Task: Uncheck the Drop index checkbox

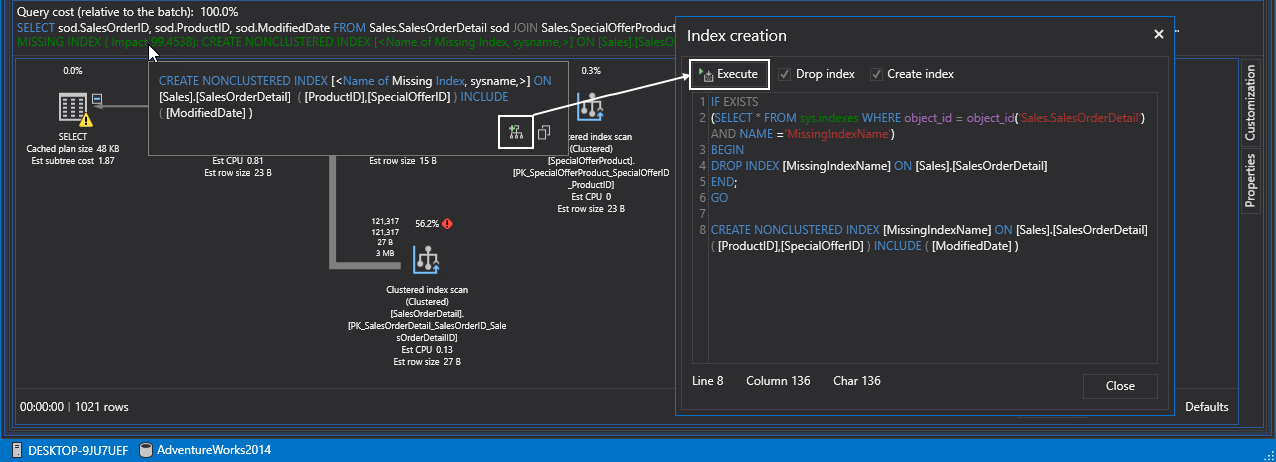Action: pyautogui.click(x=785, y=74)
